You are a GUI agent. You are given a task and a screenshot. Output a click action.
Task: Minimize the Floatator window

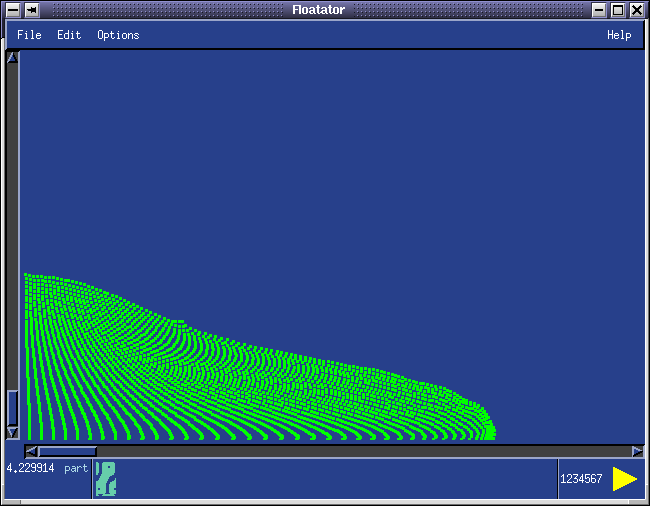[599, 10]
